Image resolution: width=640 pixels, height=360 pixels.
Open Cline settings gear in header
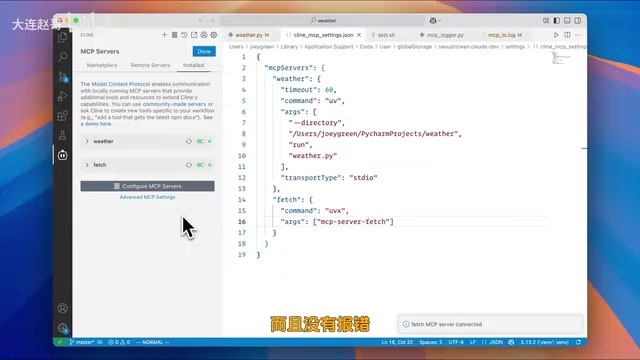click(213, 35)
